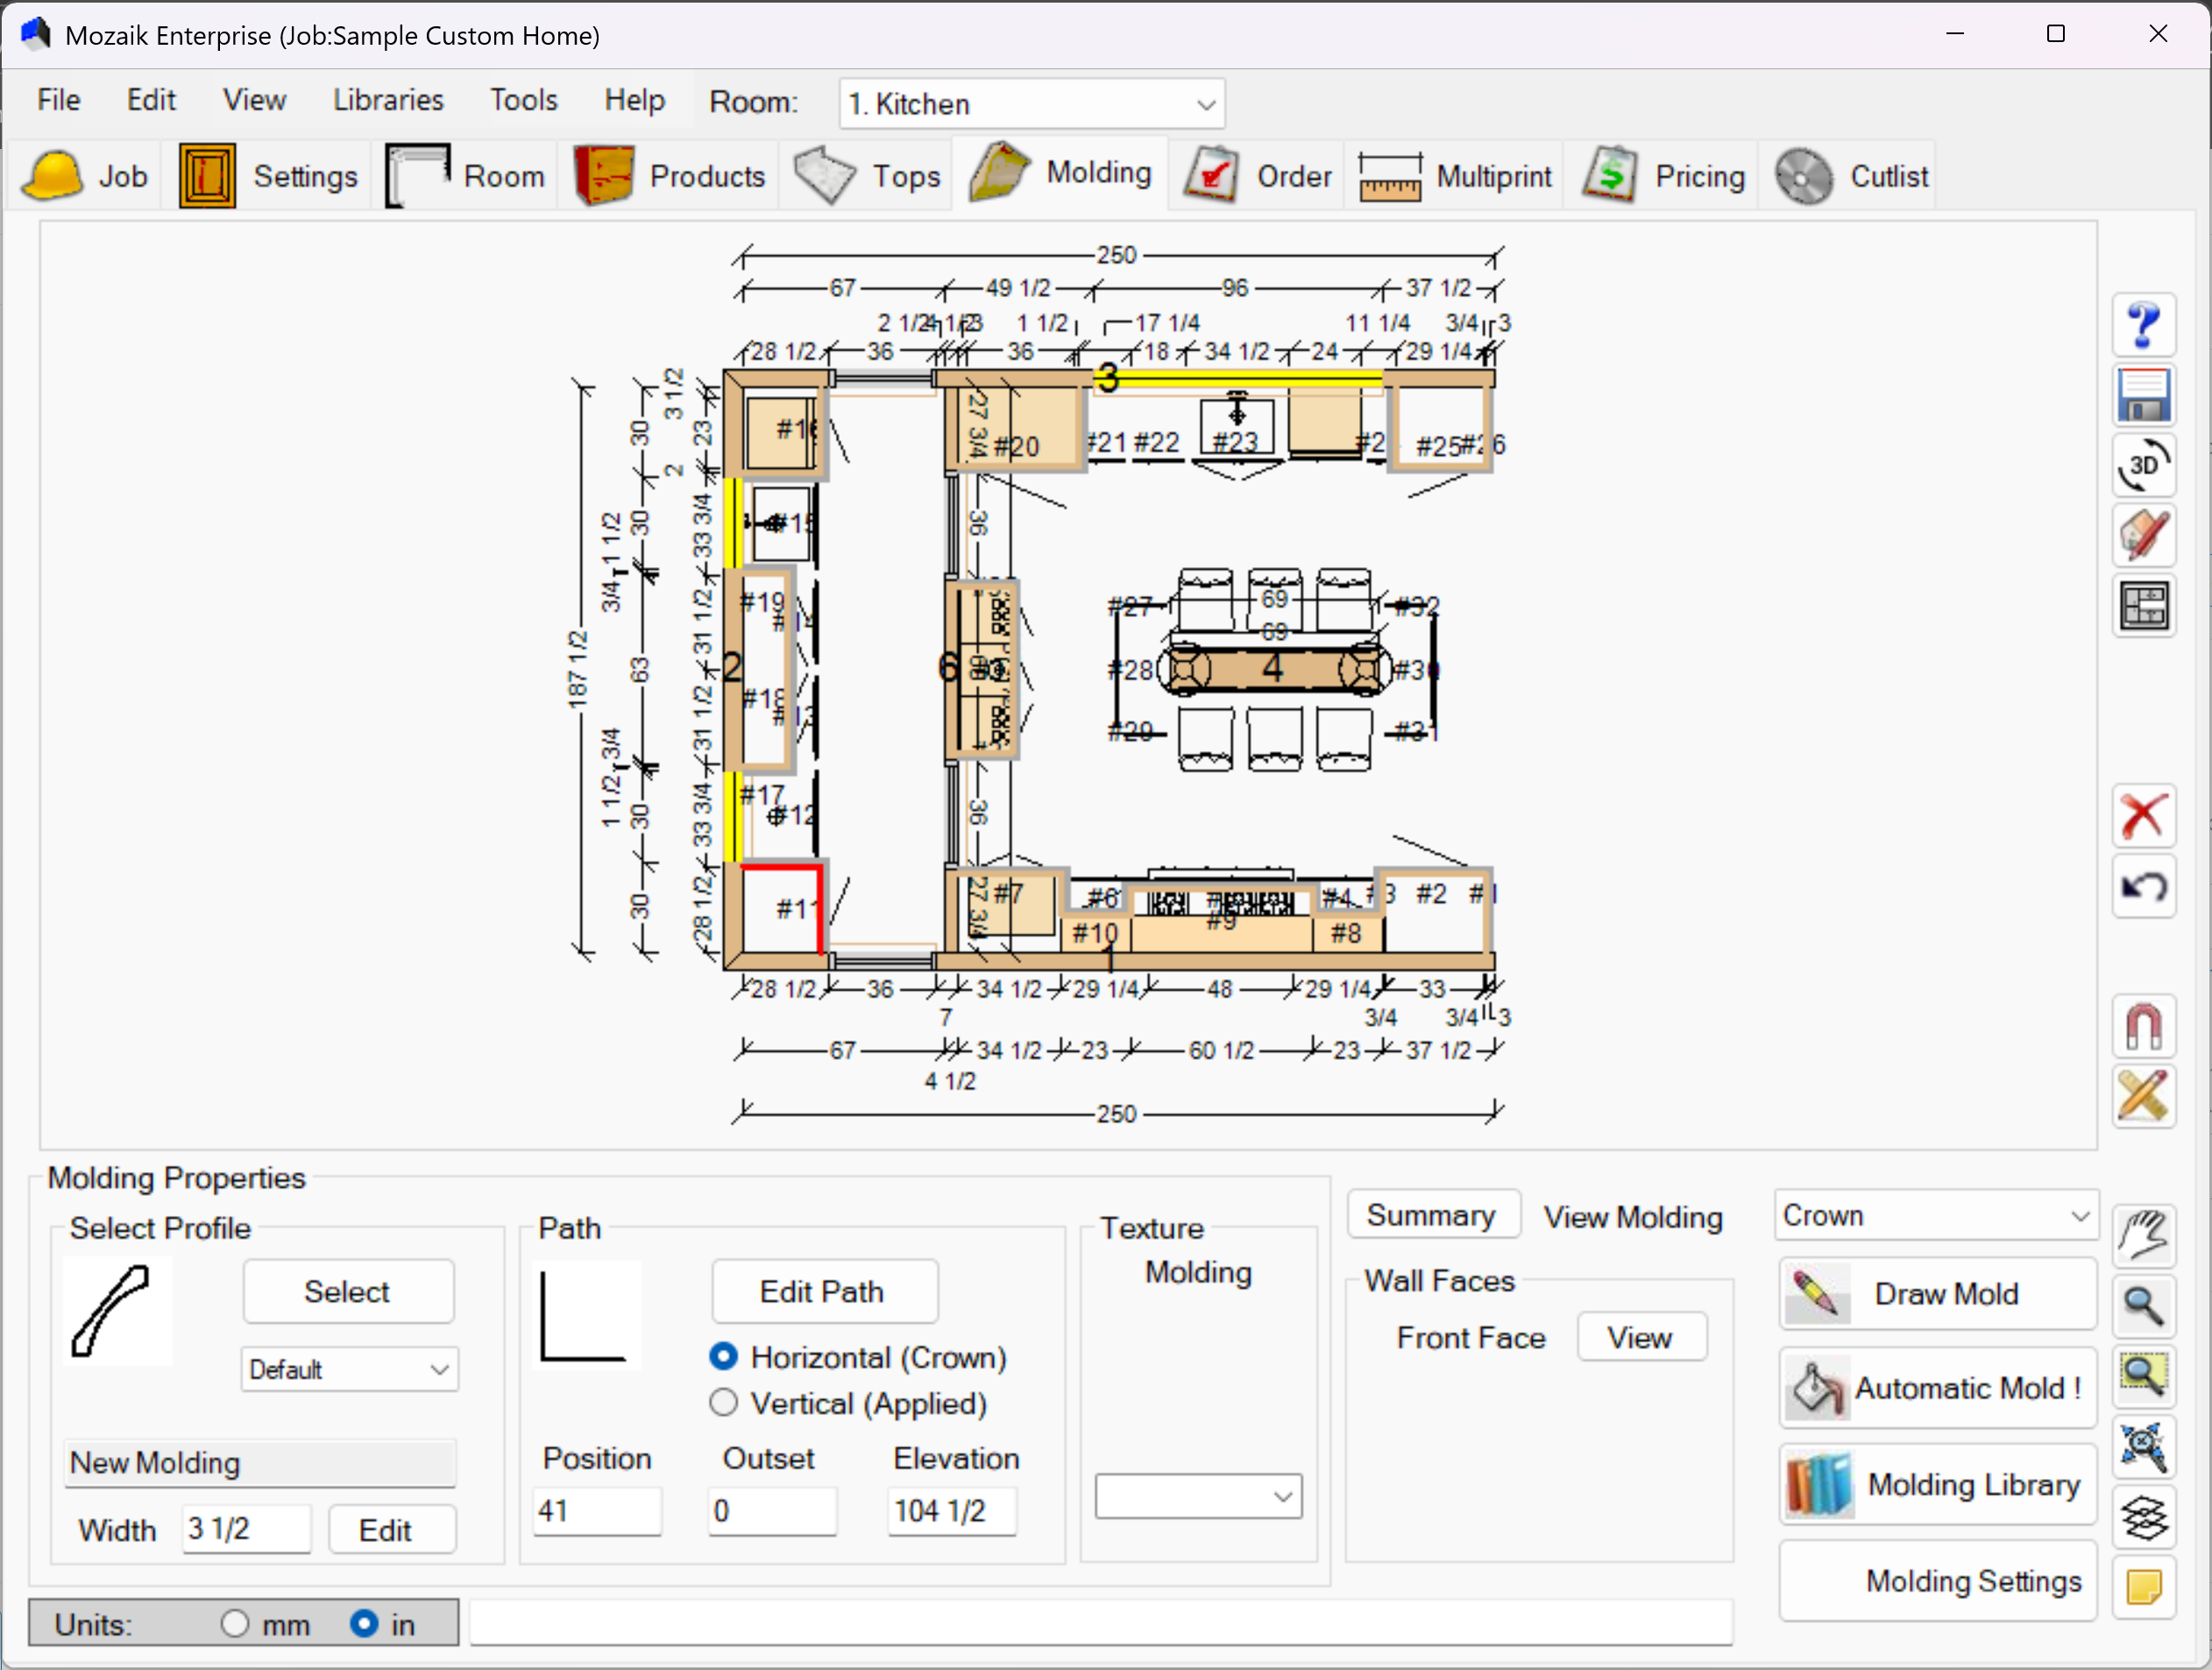Toggle the magnet snap icon
Screen dimensions: 2212x1670
(2143, 1026)
